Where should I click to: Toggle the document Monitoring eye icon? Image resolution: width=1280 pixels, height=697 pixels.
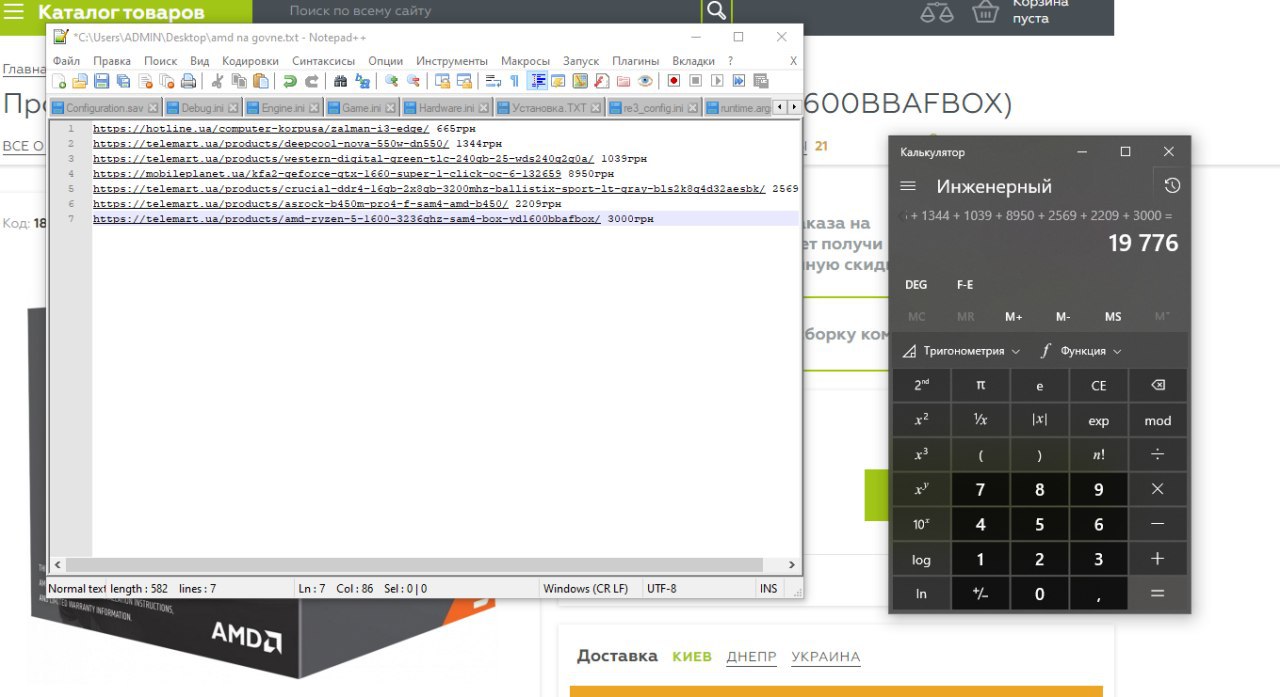pos(645,81)
